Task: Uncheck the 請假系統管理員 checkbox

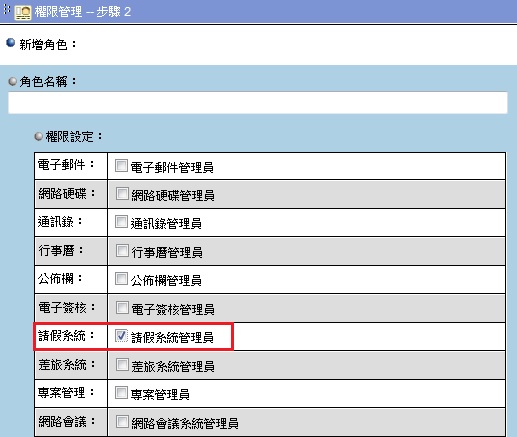Action: (121, 336)
